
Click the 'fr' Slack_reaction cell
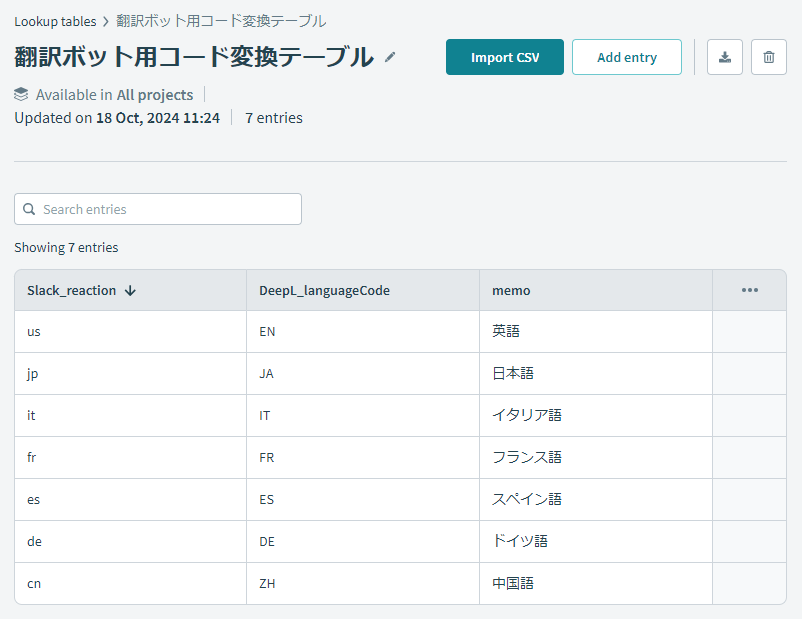click(x=130, y=457)
